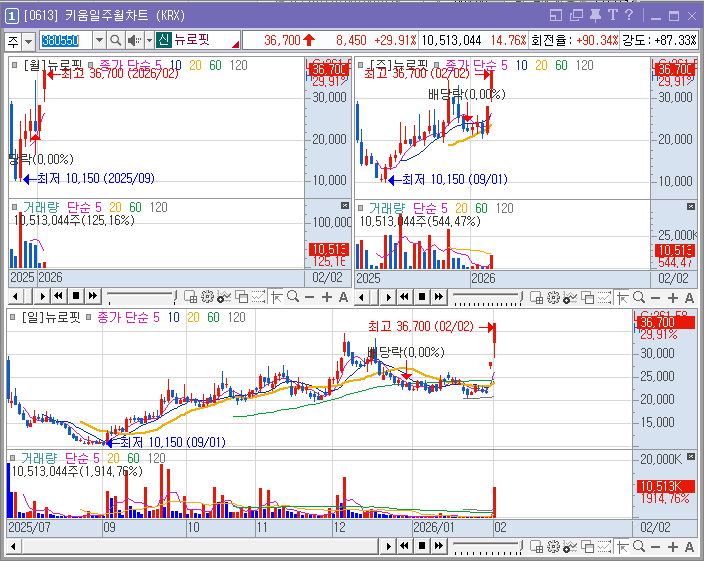Click stop button under daily chart
704x561 pixels.
coord(422,546)
